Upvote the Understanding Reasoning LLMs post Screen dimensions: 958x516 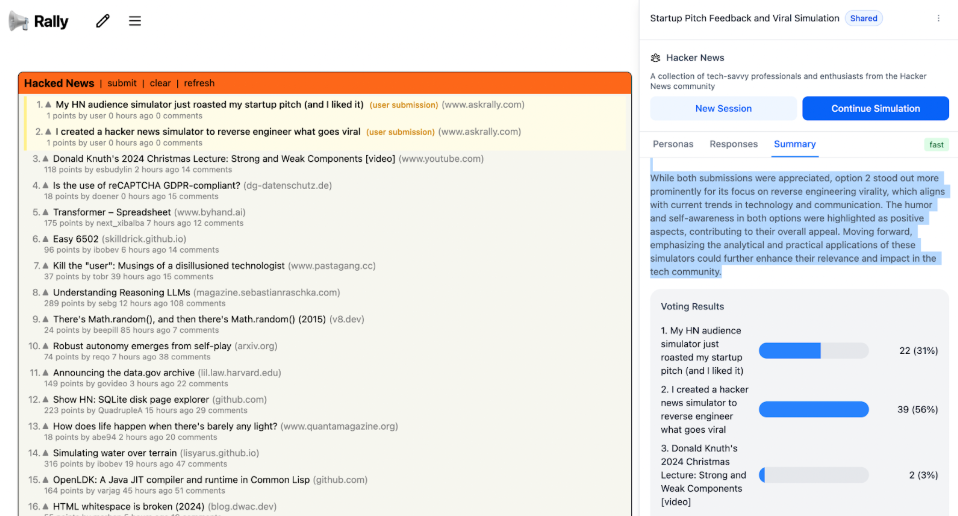(x=46, y=293)
